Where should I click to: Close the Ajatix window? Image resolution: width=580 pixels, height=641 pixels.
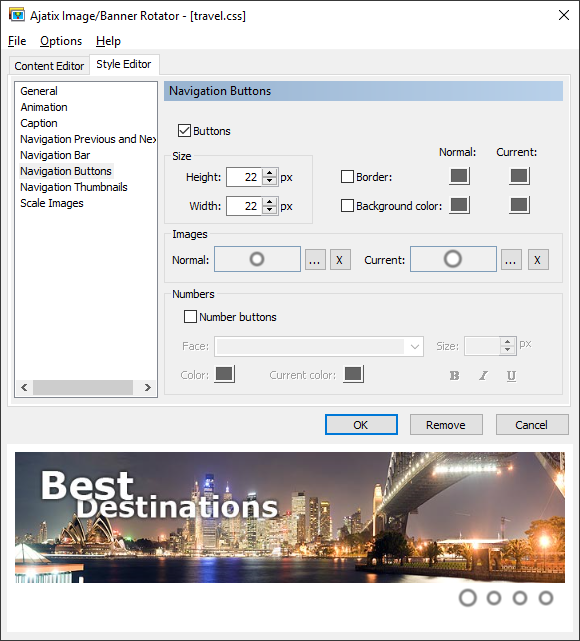(564, 16)
